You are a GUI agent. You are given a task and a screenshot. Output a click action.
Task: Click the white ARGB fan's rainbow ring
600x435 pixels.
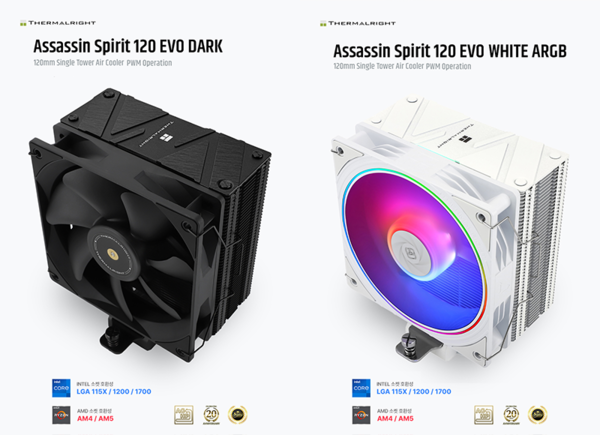pos(415,251)
